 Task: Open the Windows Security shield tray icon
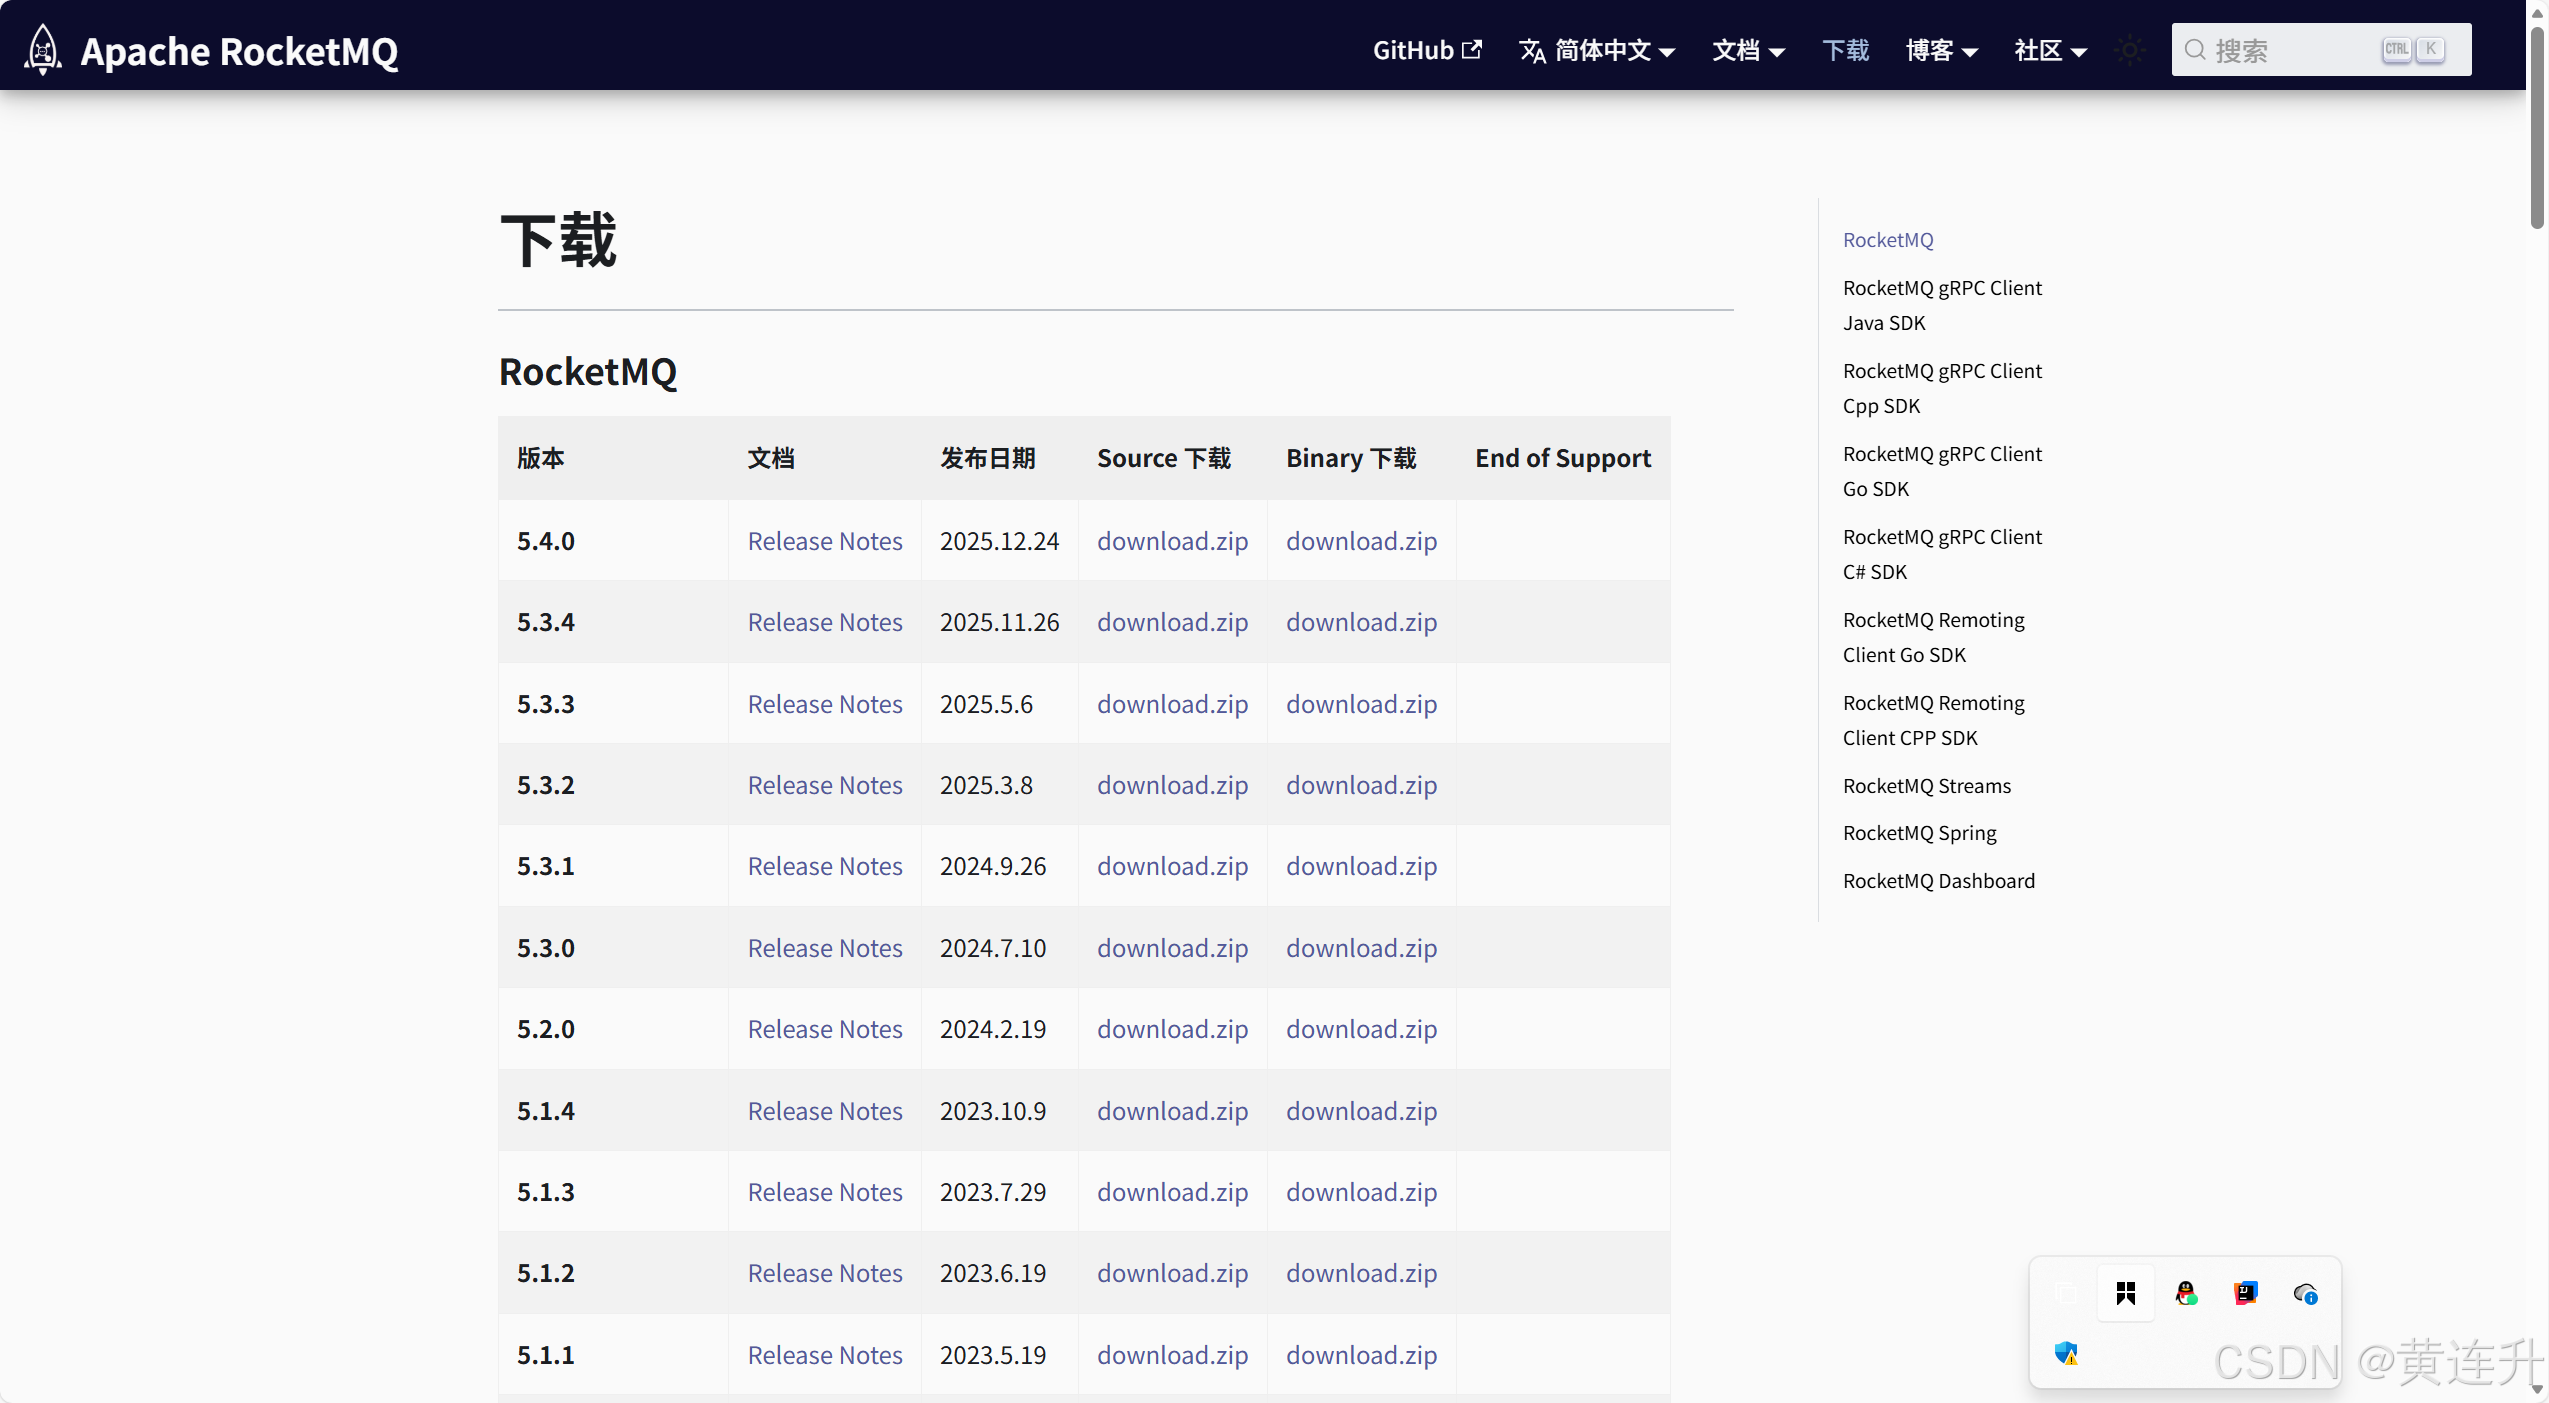[2066, 1353]
